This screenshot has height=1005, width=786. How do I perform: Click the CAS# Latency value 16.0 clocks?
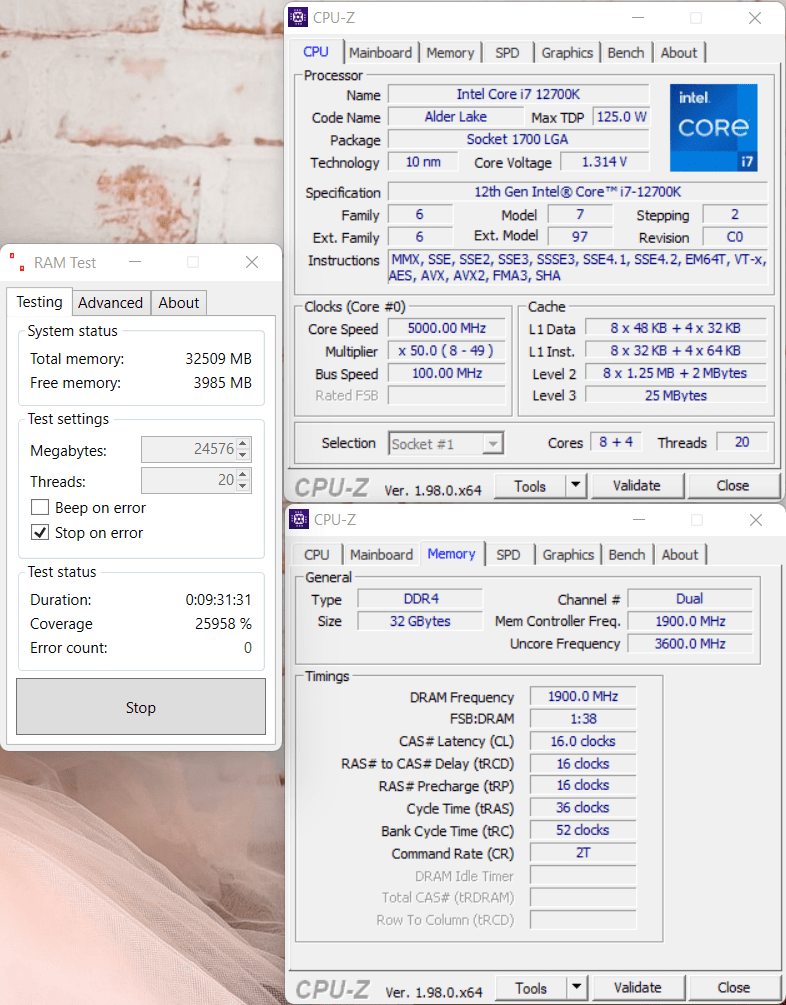tap(583, 741)
